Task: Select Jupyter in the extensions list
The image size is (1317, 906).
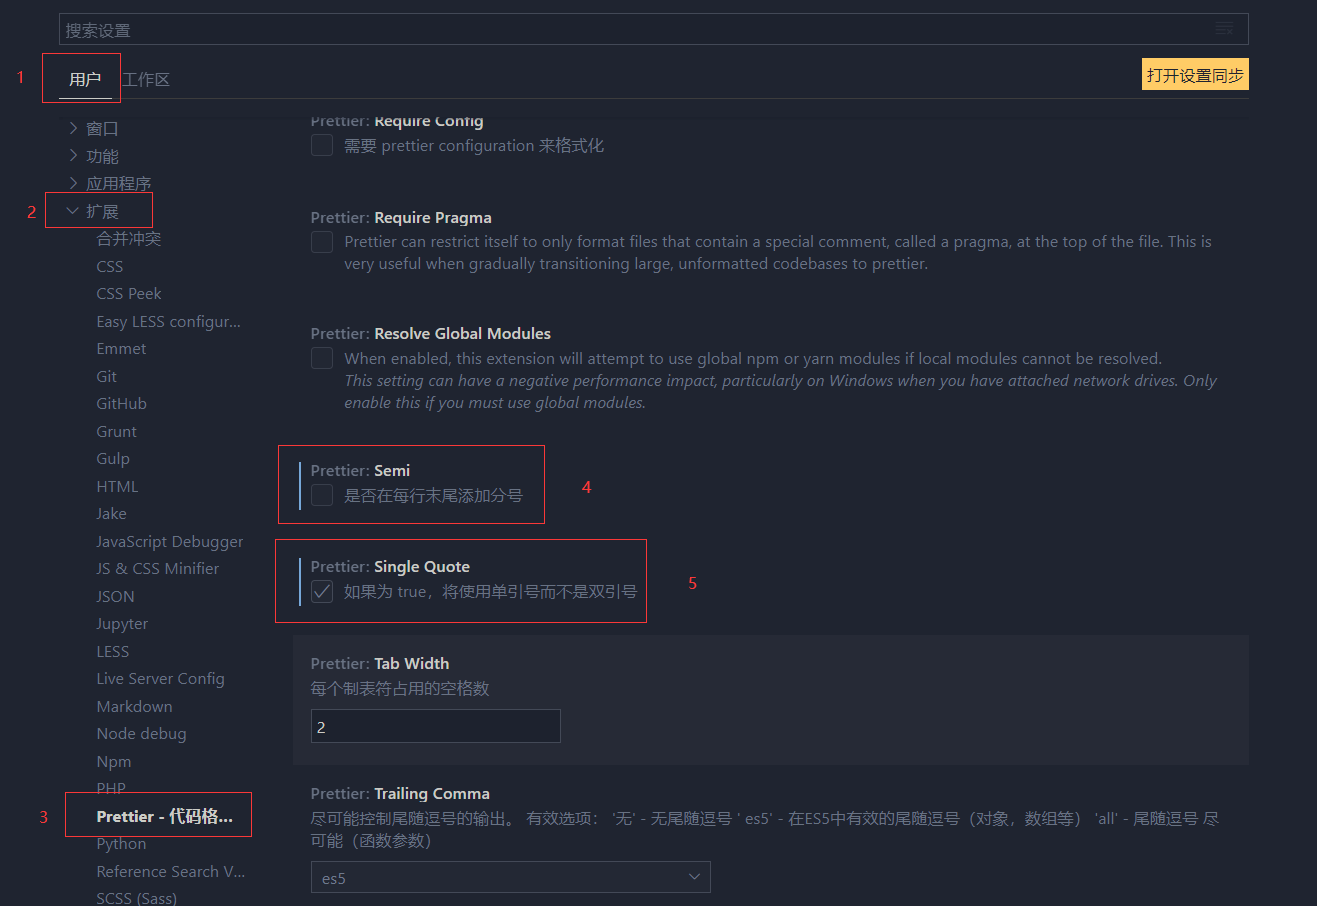Action: 122,623
